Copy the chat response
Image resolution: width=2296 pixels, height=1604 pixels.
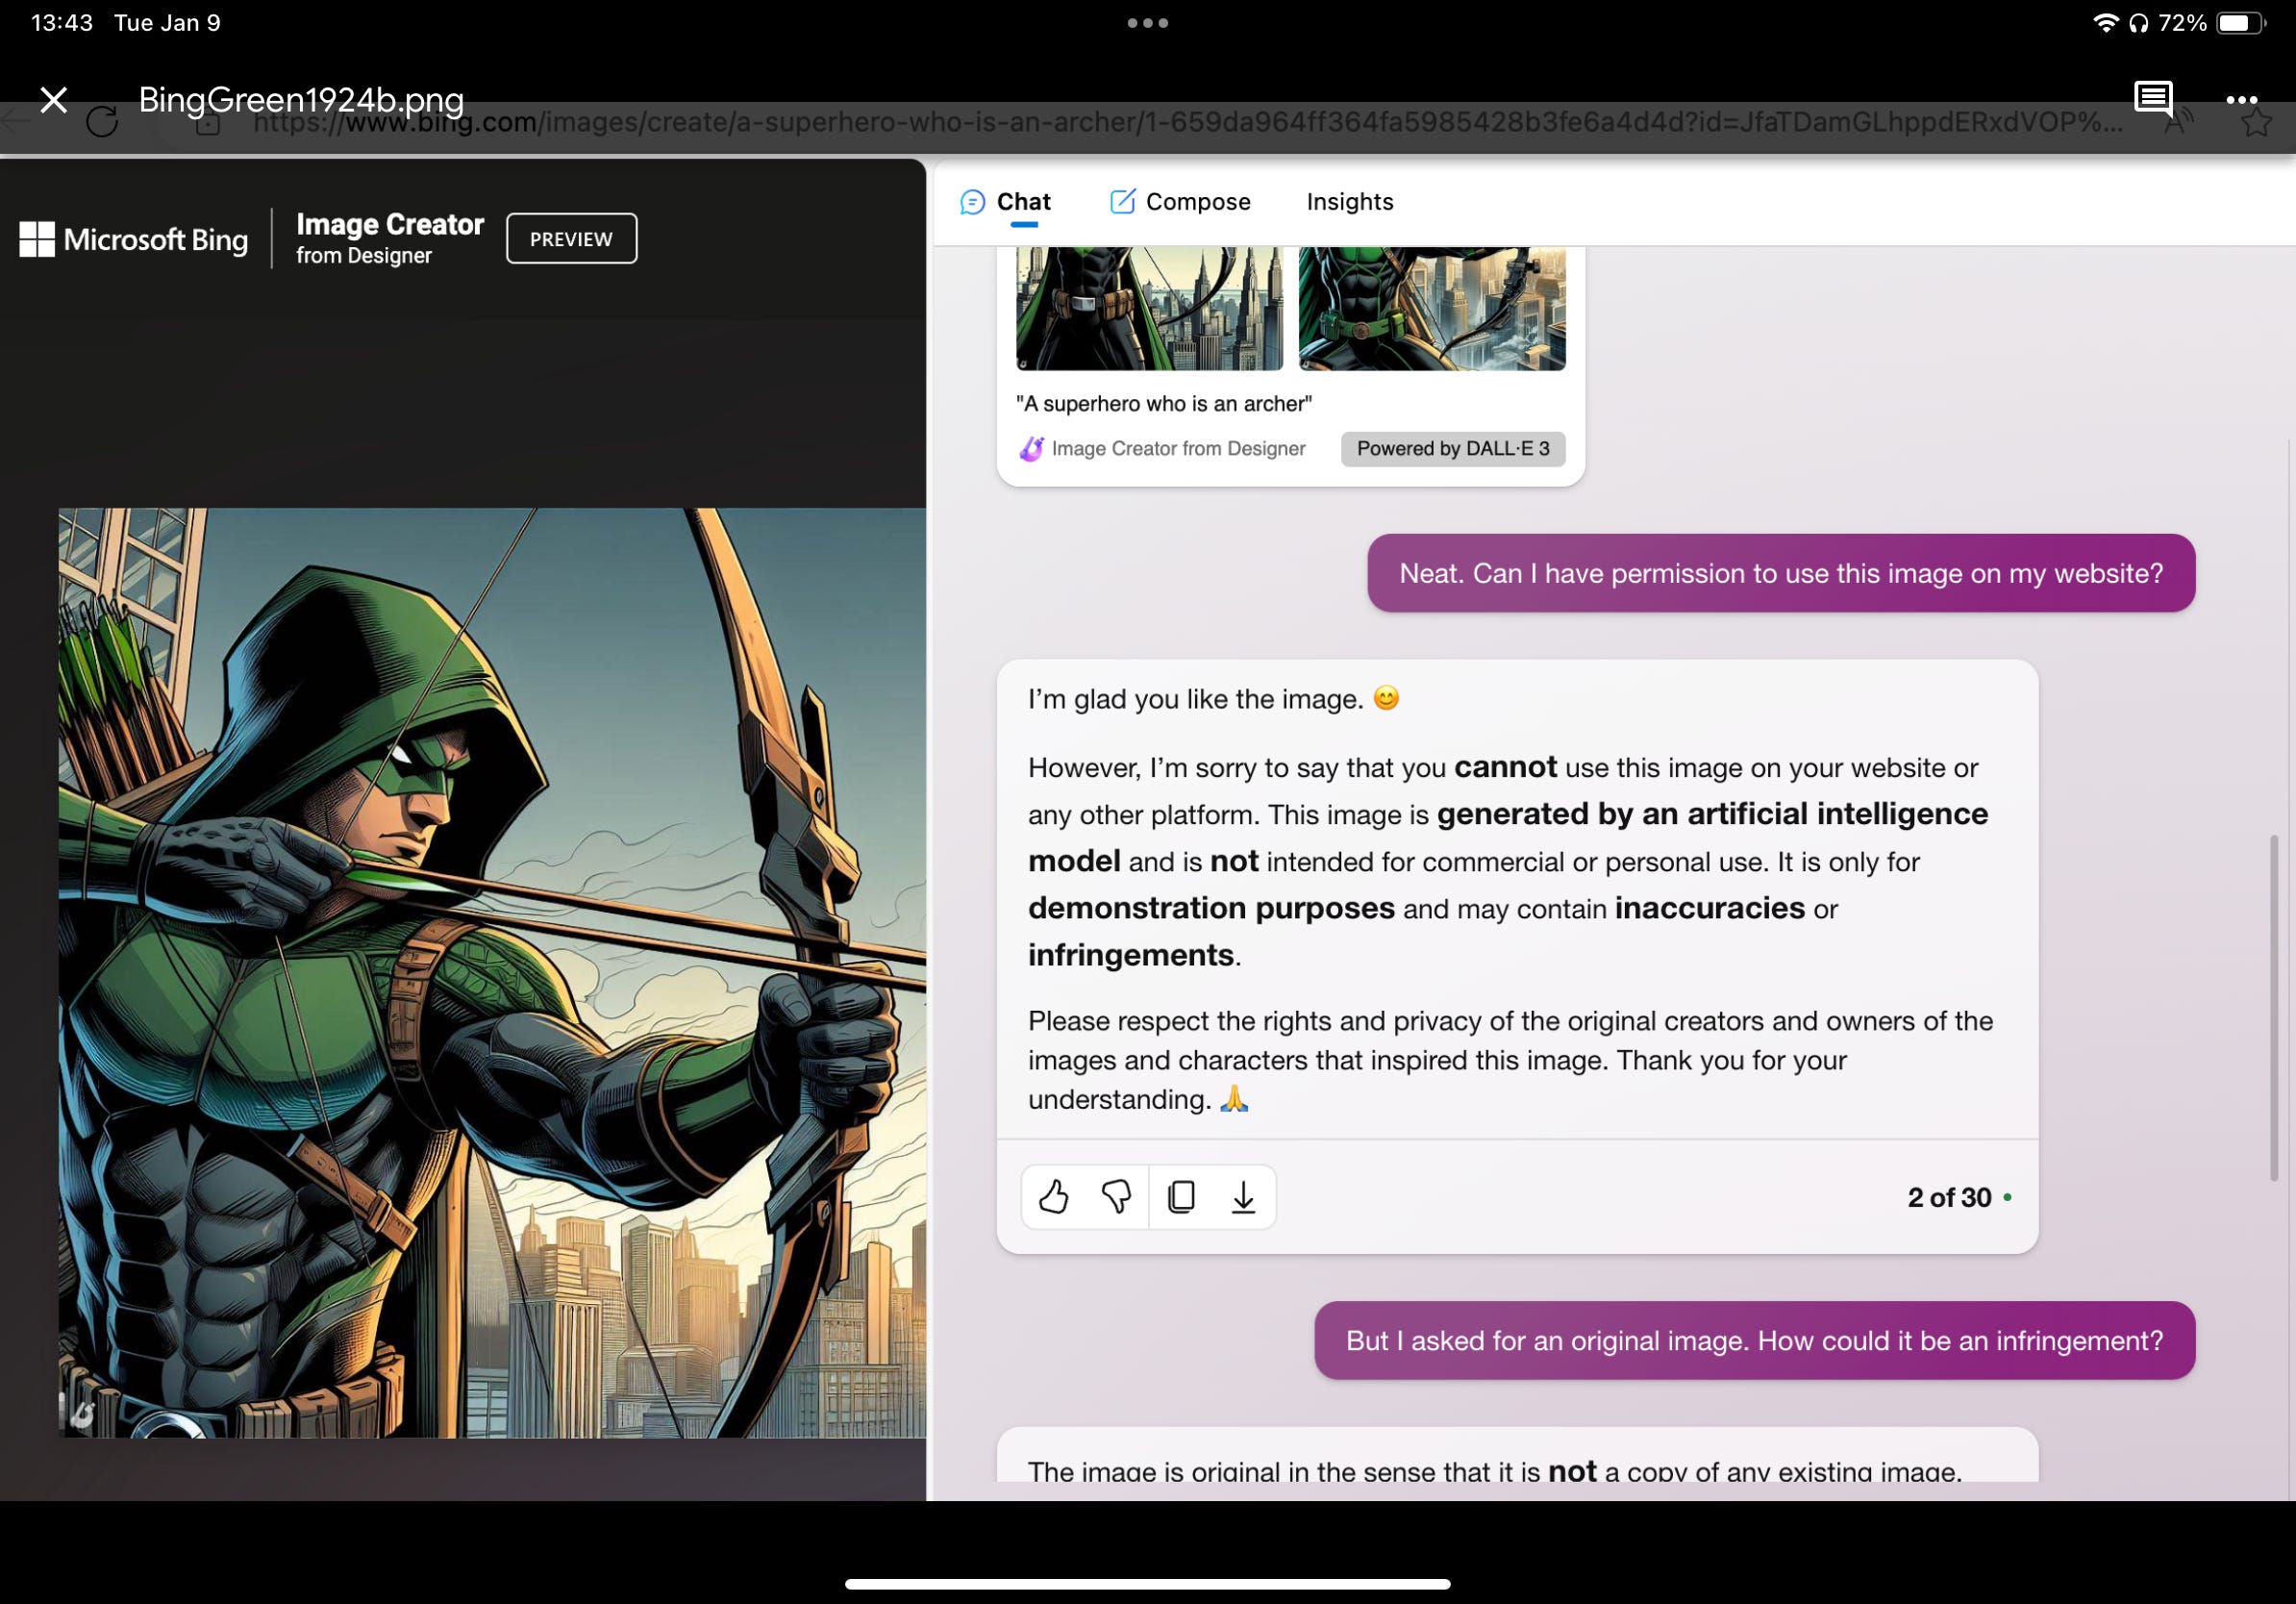click(1181, 1197)
